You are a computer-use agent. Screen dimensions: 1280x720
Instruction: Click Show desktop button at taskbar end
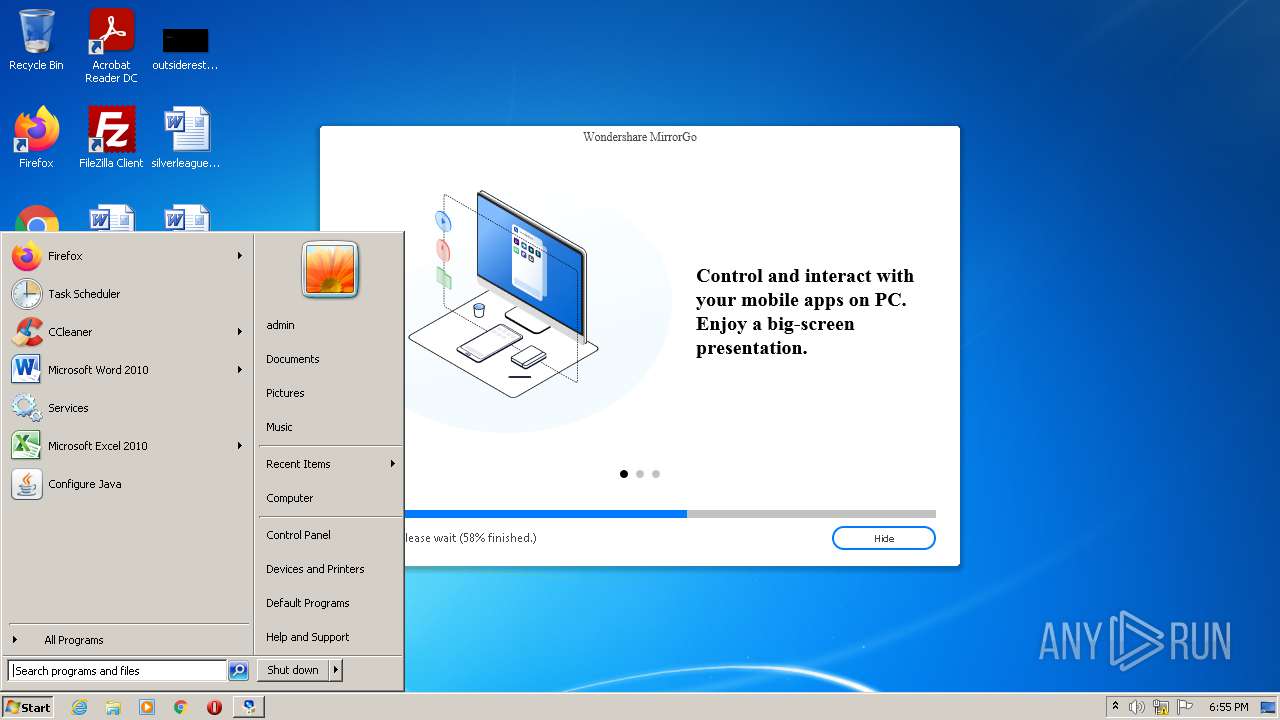coord(1269,707)
